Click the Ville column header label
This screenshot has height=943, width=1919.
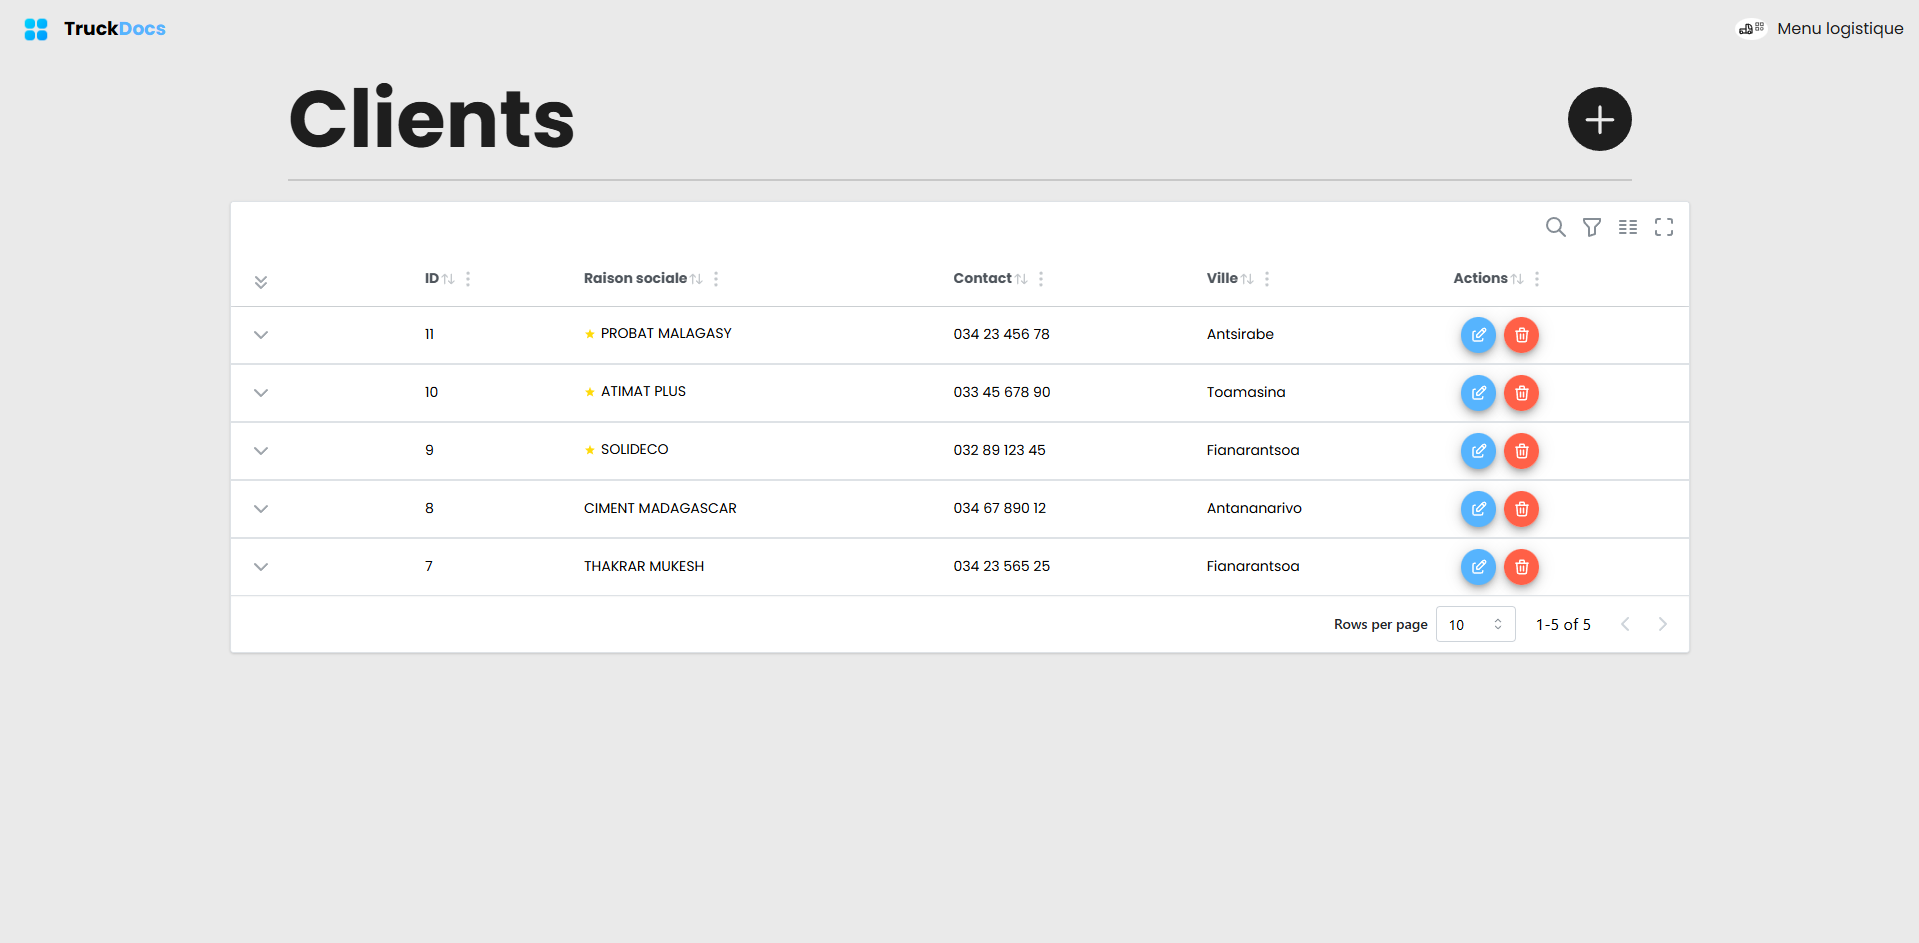(x=1222, y=278)
